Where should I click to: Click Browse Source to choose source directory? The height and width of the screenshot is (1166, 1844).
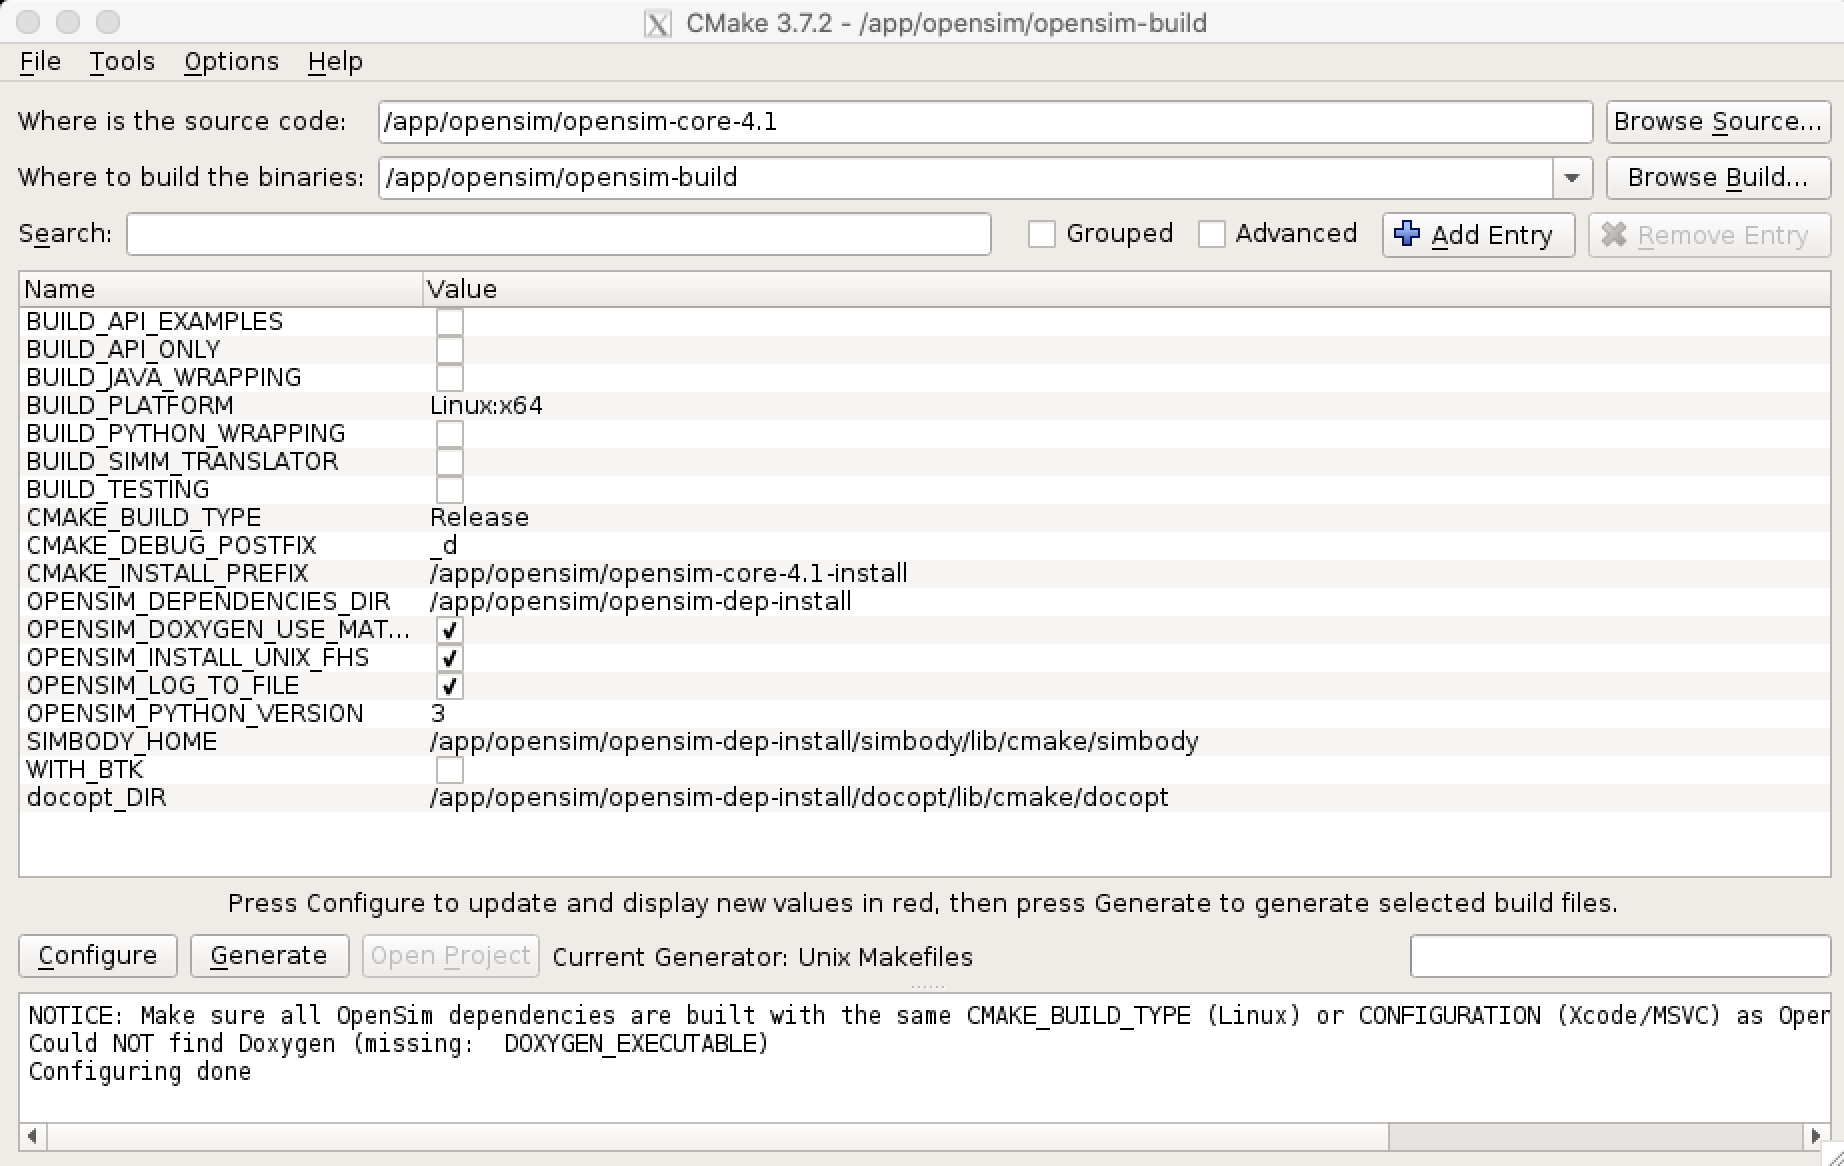(x=1717, y=121)
